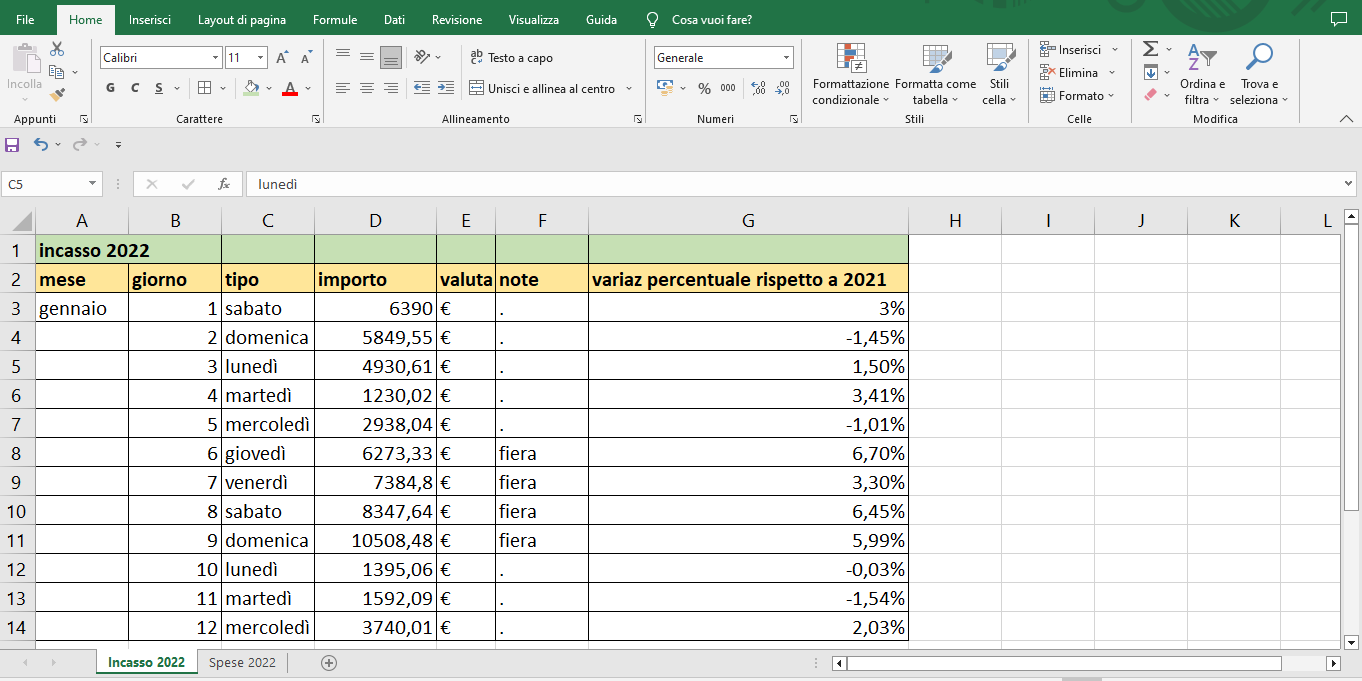The width and height of the screenshot is (1362, 681).
Task: Switch to the Spese 2022 sheet tab
Action: 242,662
